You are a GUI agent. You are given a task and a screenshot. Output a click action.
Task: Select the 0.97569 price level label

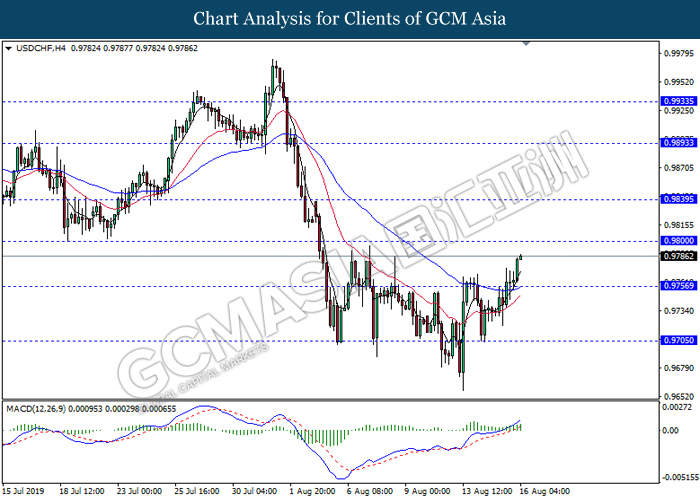[x=679, y=286]
